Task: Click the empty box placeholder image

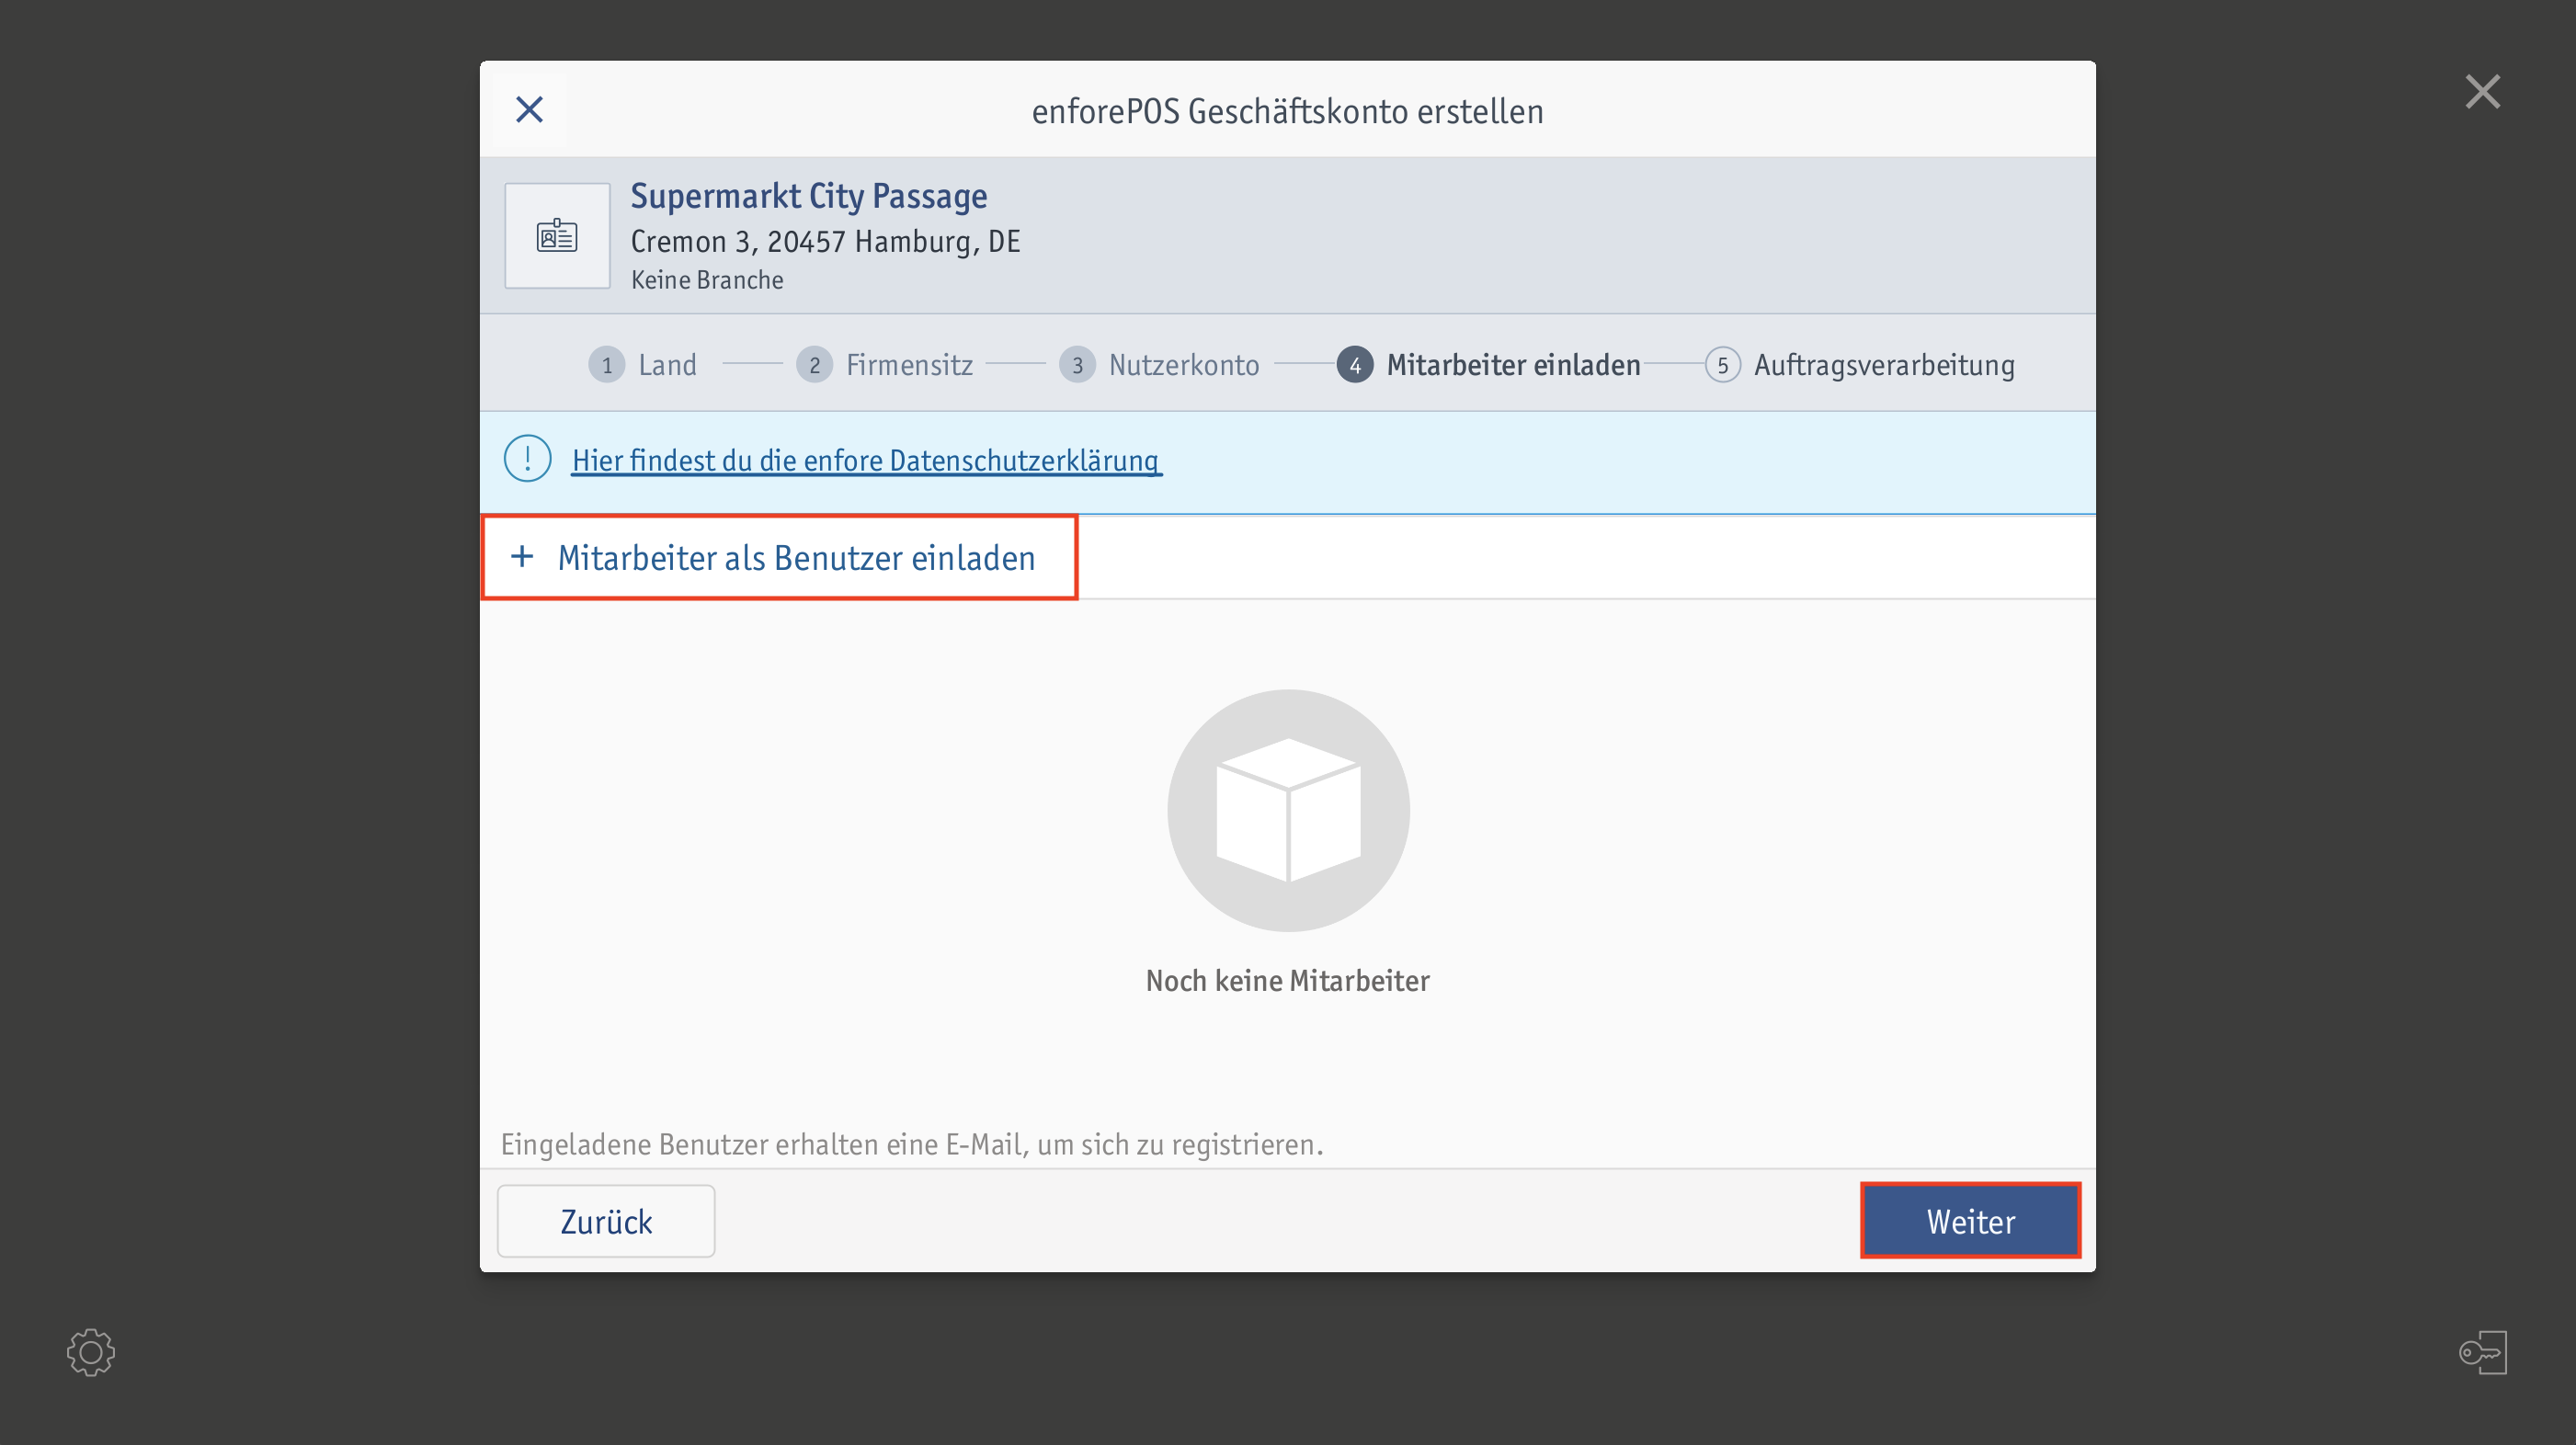Action: coord(1288,810)
